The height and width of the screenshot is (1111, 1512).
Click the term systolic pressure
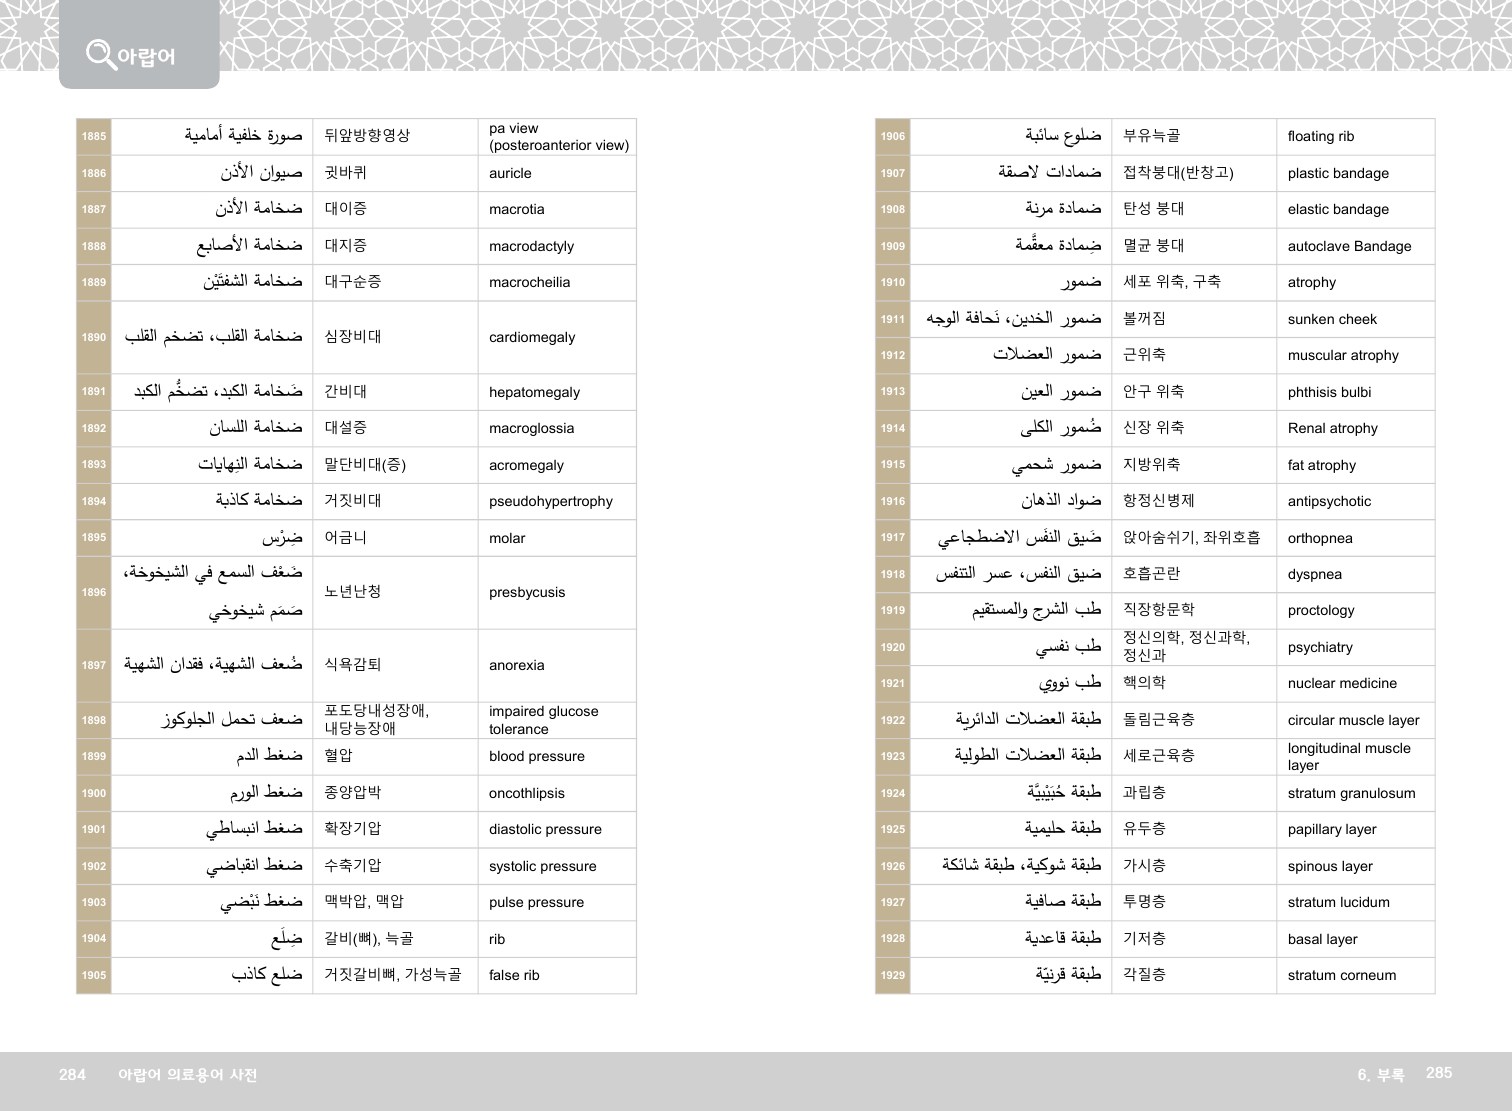coord(542,867)
